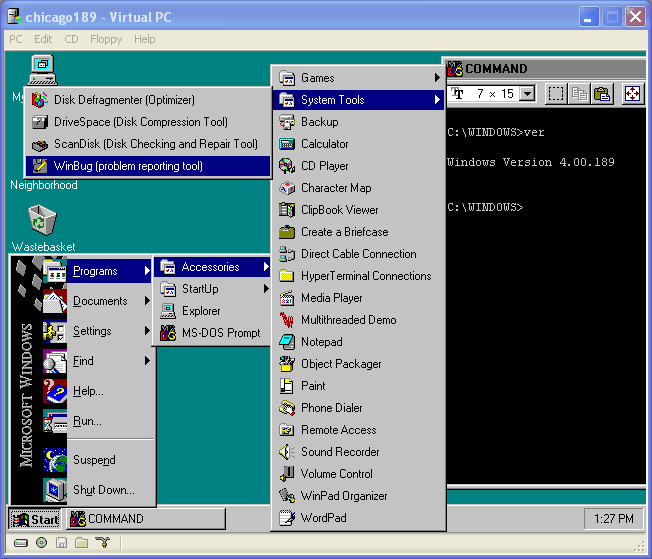Click the WordPad icon
Image resolution: width=652 pixels, height=559 pixels.
287,518
